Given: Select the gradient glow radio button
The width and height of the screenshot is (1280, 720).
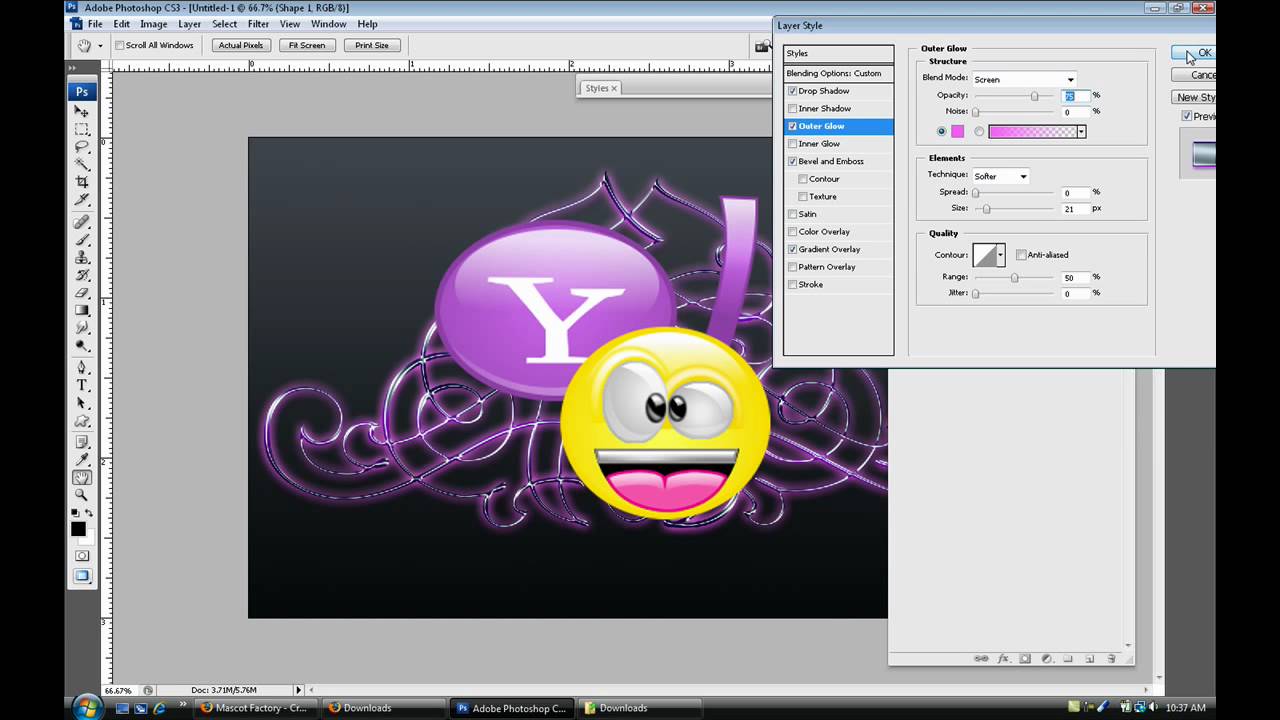Looking at the screenshot, I should coord(979,131).
